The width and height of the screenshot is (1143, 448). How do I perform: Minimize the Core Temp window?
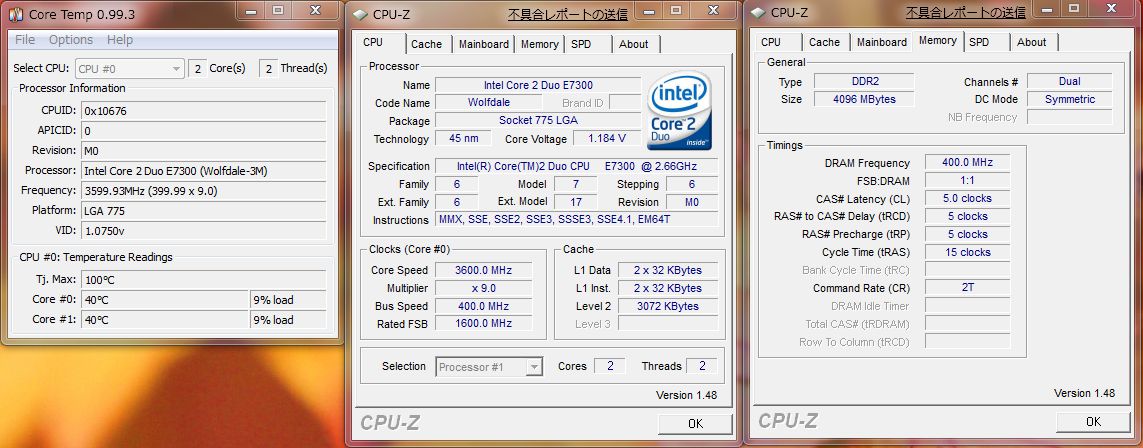pyautogui.click(x=252, y=10)
